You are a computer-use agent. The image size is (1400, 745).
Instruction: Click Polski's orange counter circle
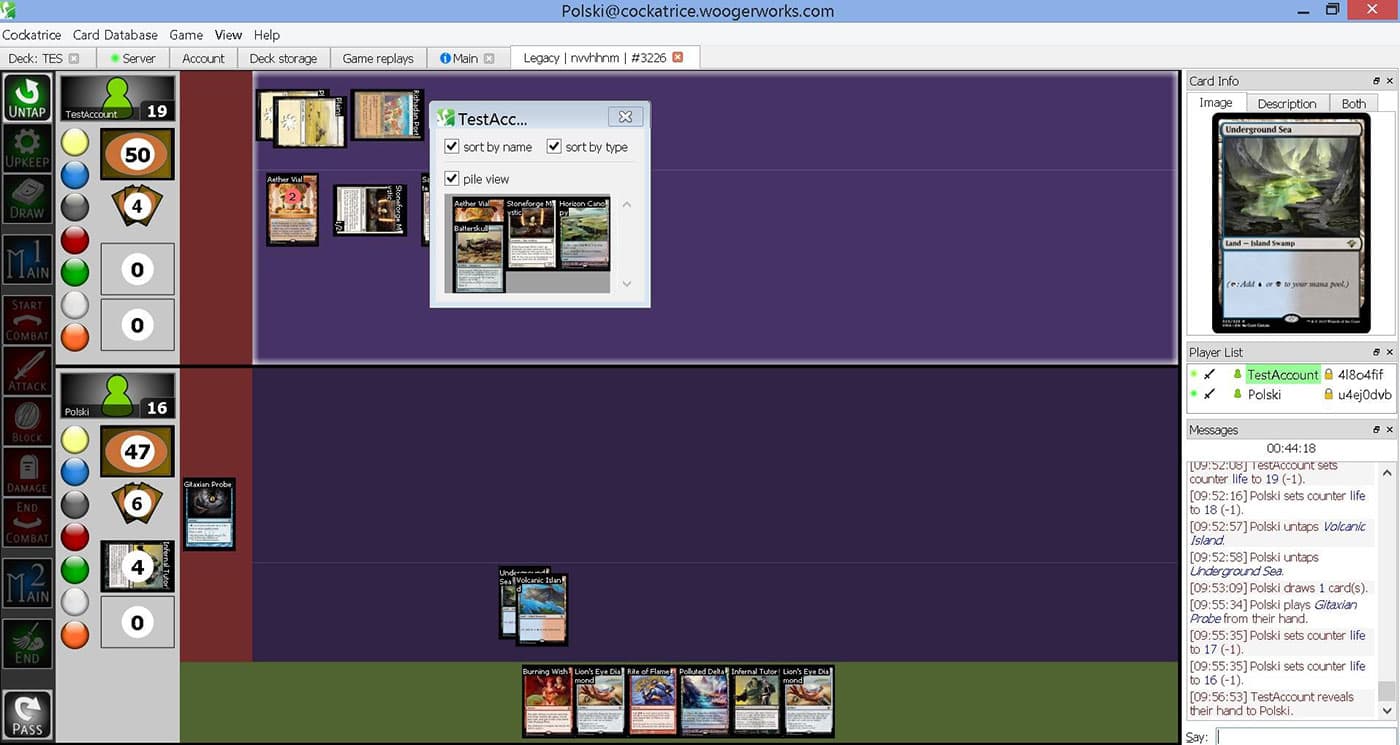click(x=75, y=634)
